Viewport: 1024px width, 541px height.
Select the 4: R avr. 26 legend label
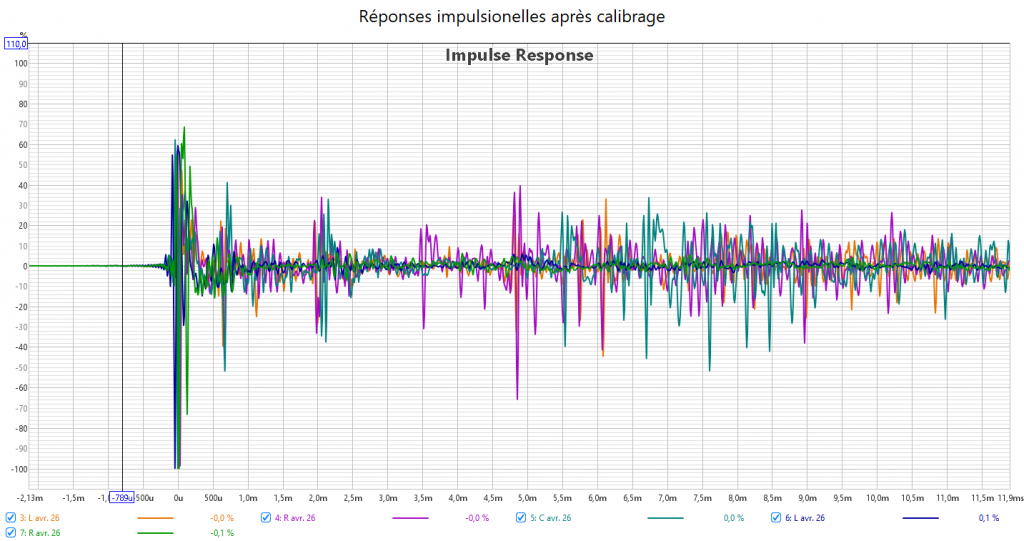[x=295, y=518]
